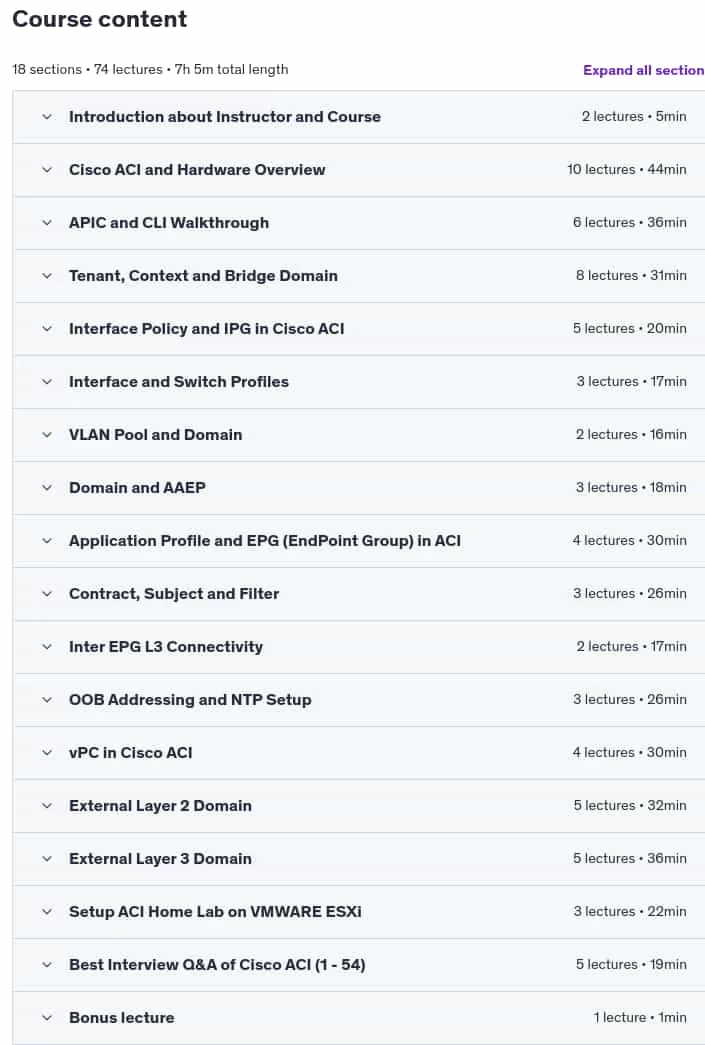Expand Contract, Subject and Filter chevron
705x1045 pixels.
(47, 594)
